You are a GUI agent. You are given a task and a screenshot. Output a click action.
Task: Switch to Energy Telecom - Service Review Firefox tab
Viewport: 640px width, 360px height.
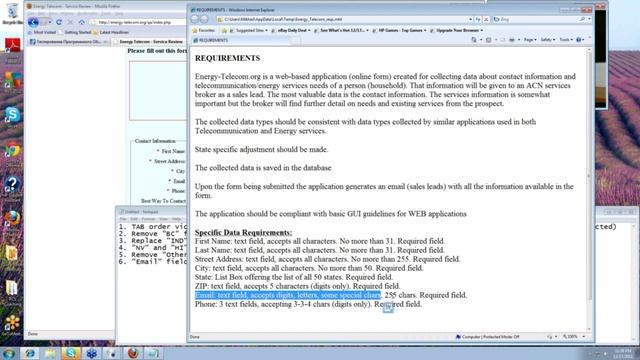[x=149, y=42]
